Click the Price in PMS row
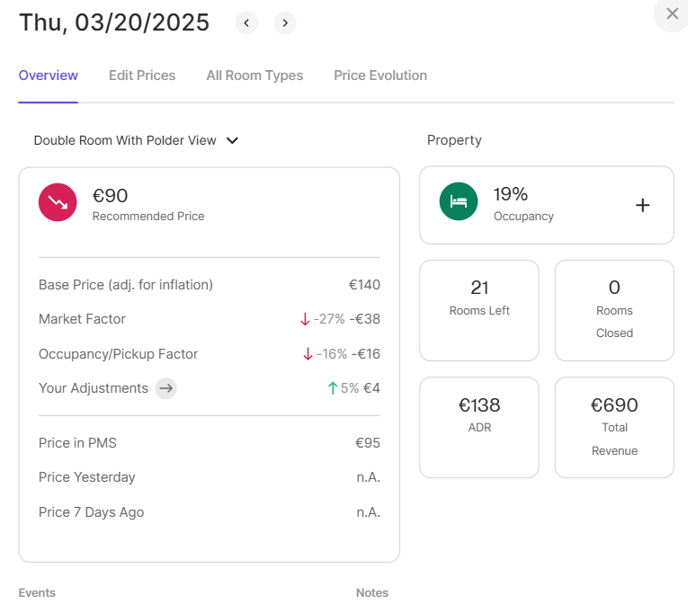 click(209, 443)
